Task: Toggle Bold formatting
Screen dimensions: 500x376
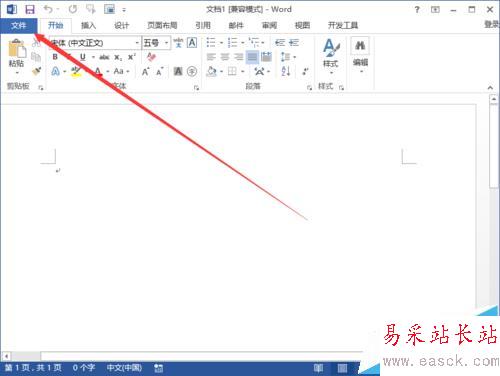Action: (55, 57)
